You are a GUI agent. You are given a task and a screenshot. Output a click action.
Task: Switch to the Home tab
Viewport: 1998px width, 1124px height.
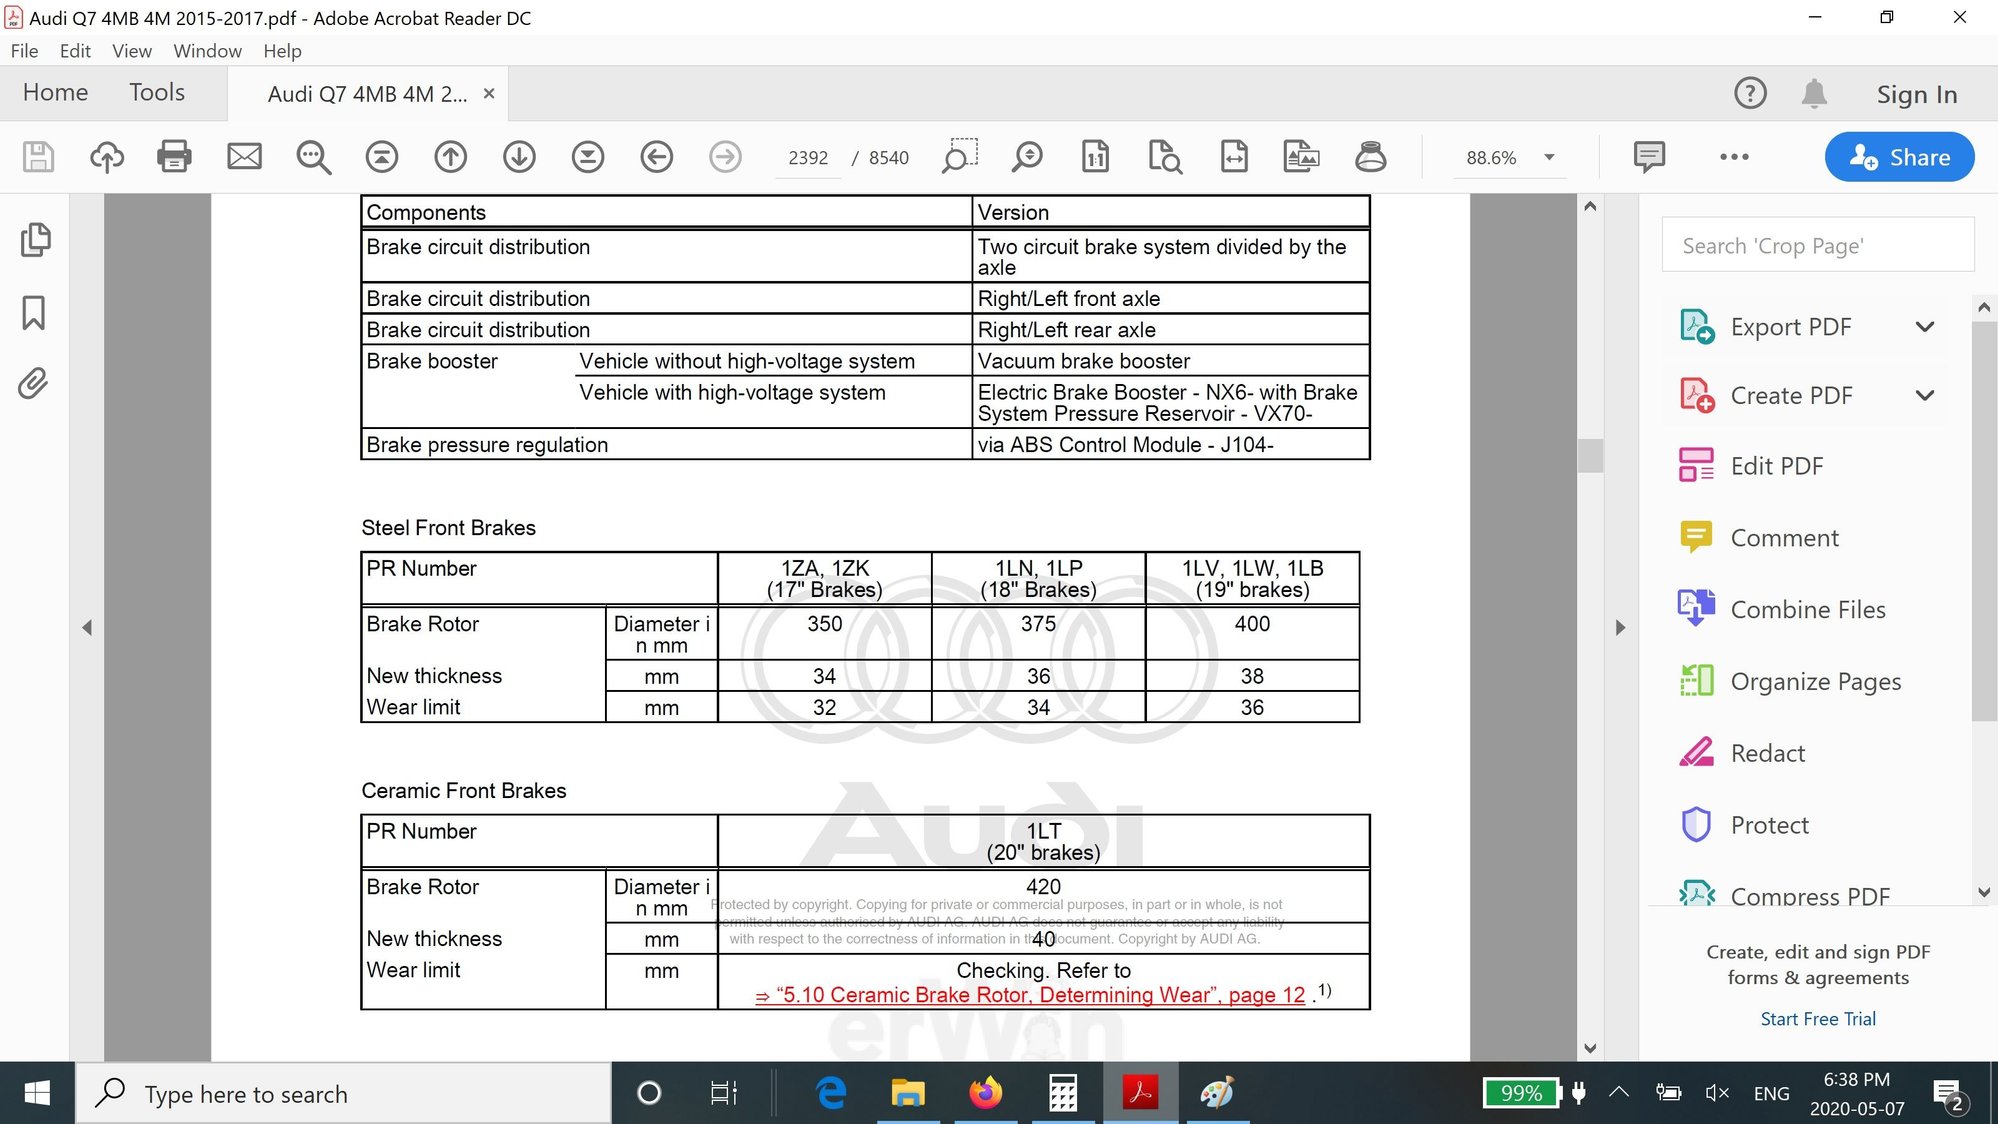pos(55,92)
